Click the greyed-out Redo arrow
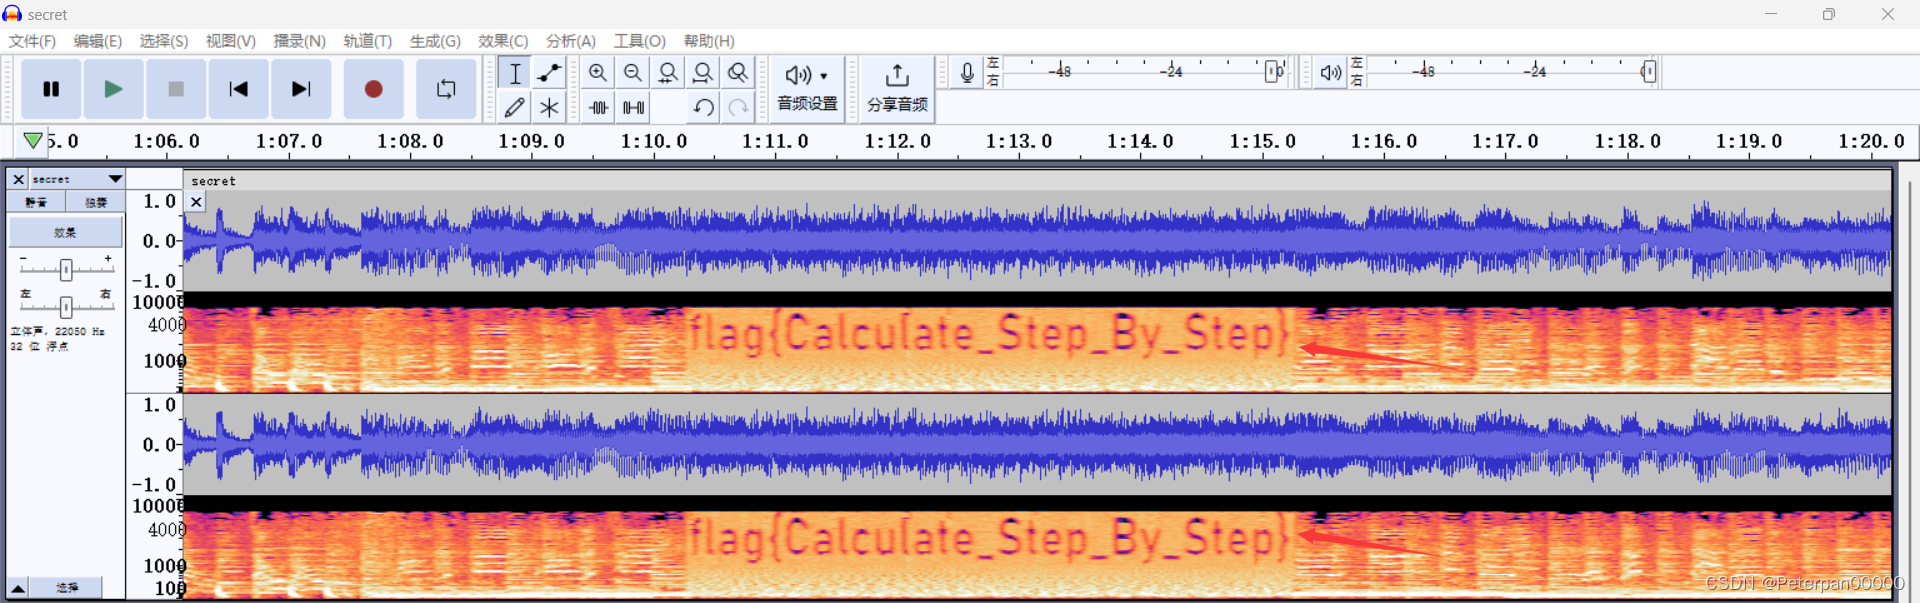 pyautogui.click(x=738, y=107)
